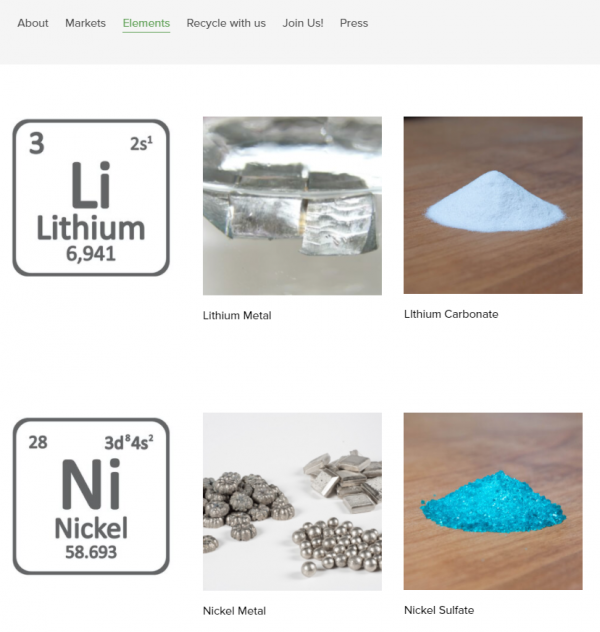Click the Lithium Carbonate caption
Viewport: 600px width, 632px height.
tap(451, 314)
